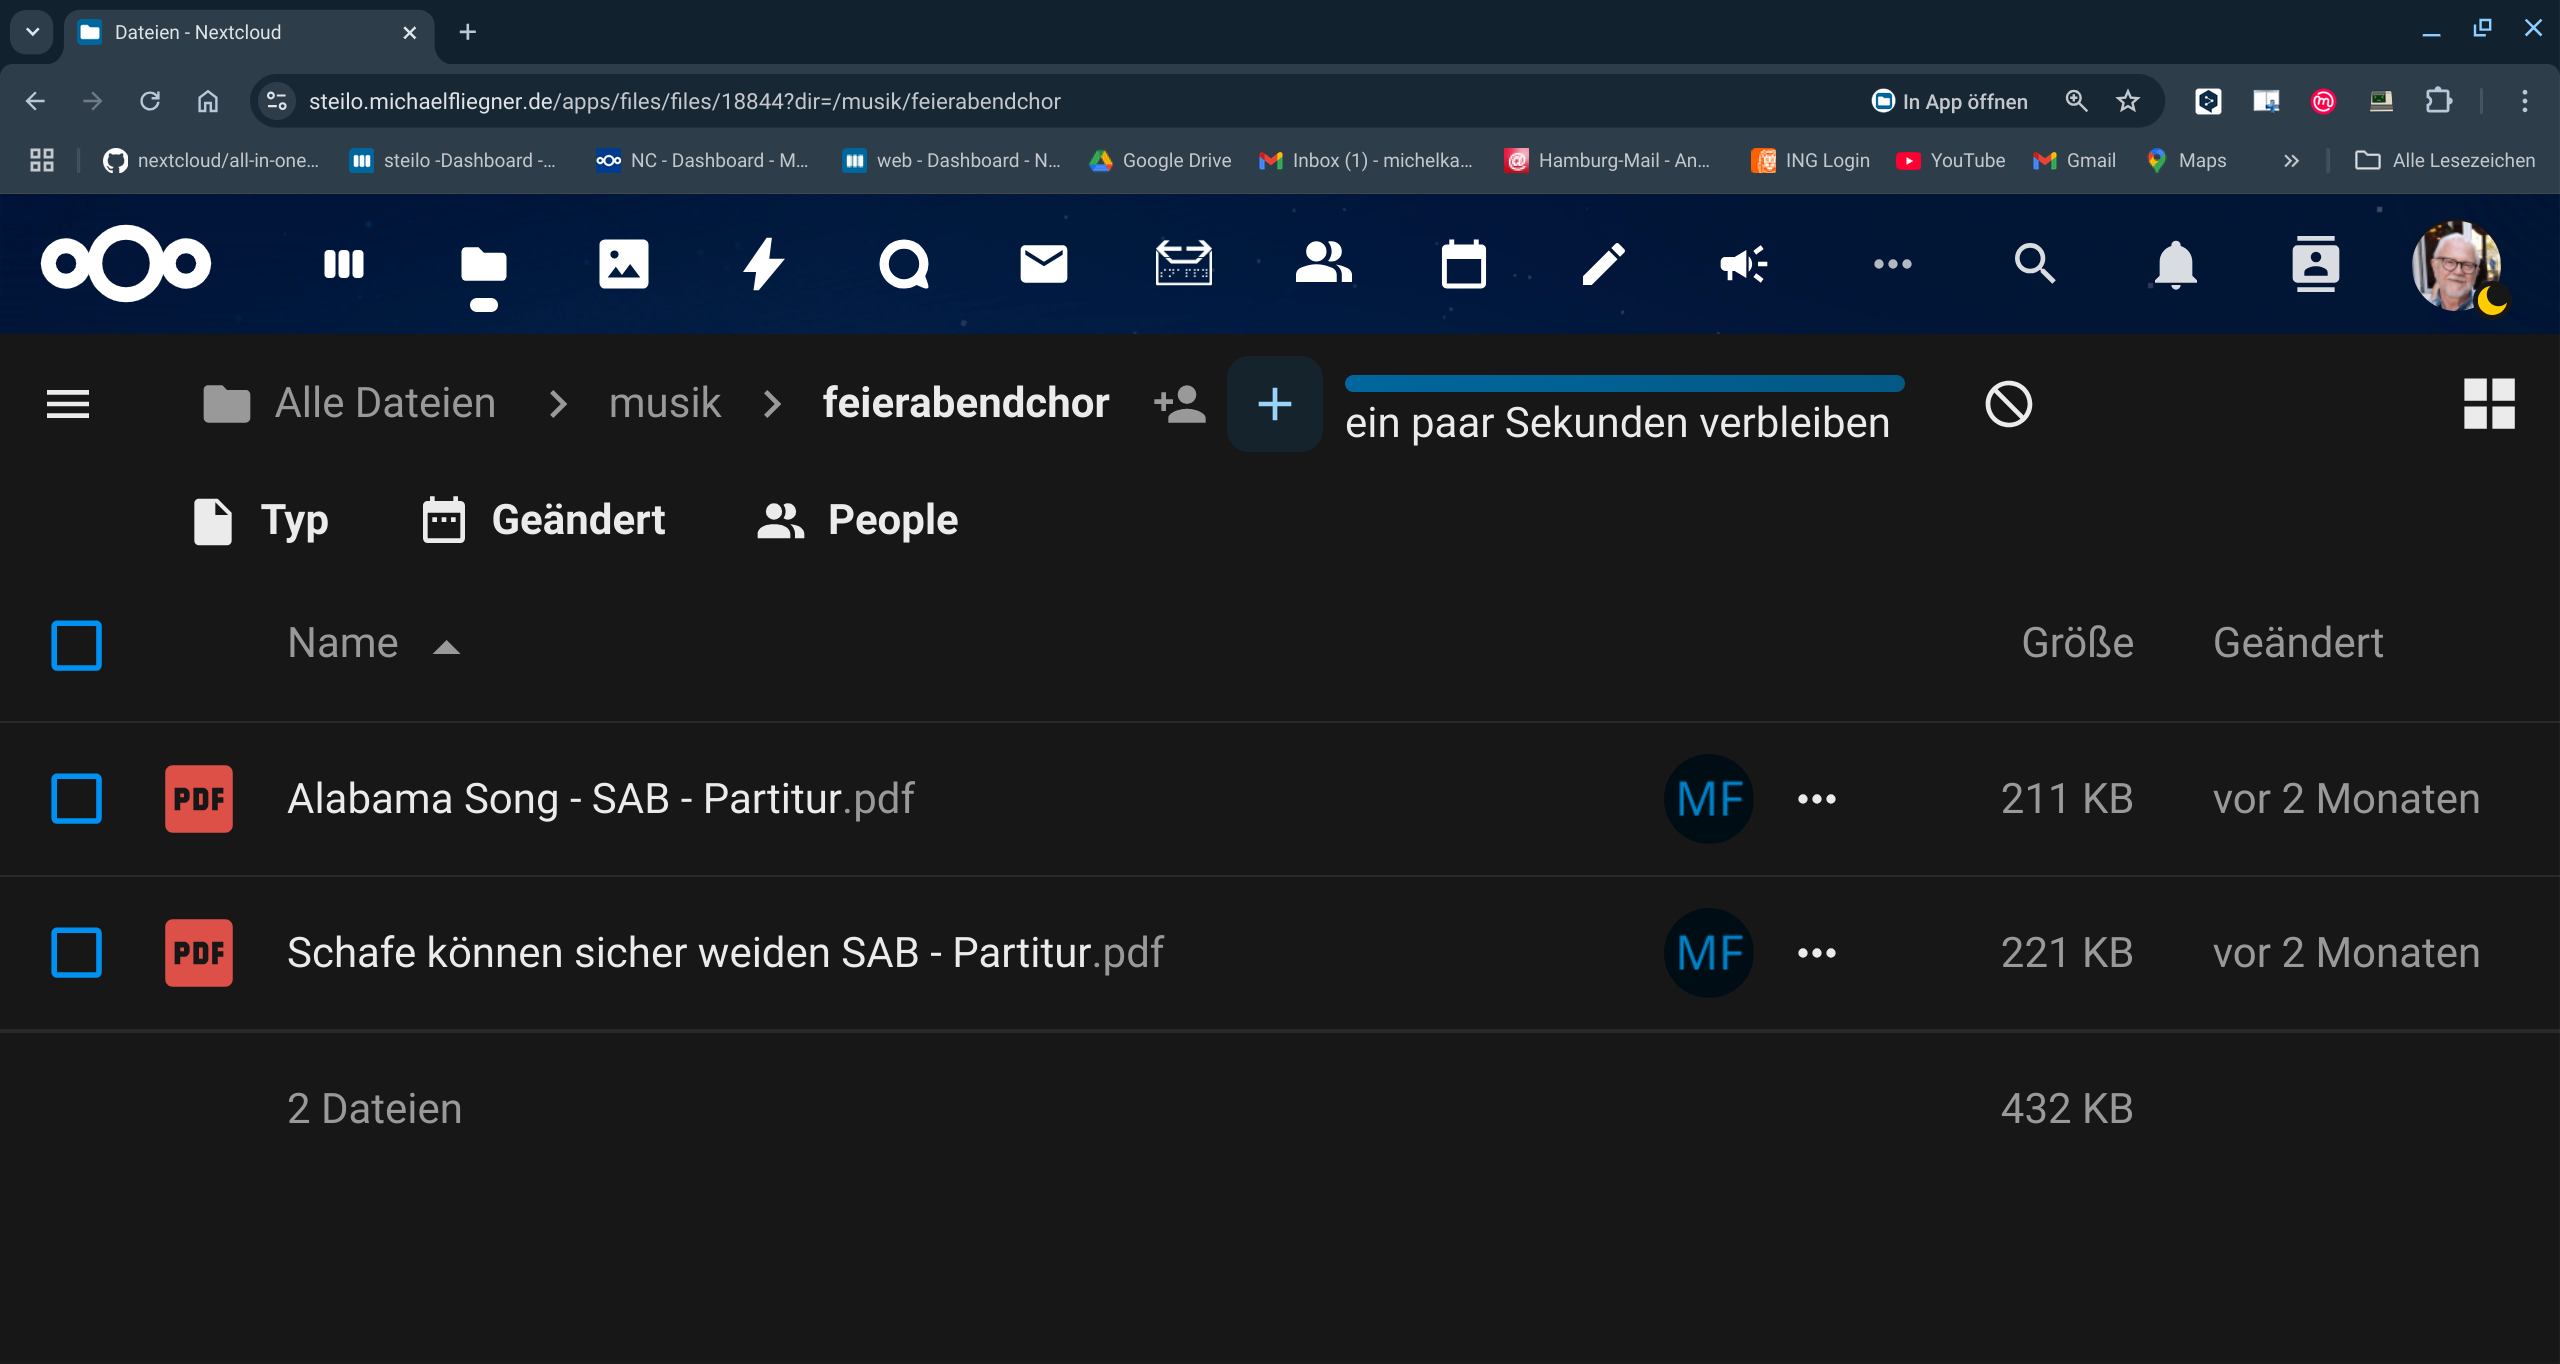Select all files checkbox
The image size is (2560, 1364).
click(x=76, y=645)
